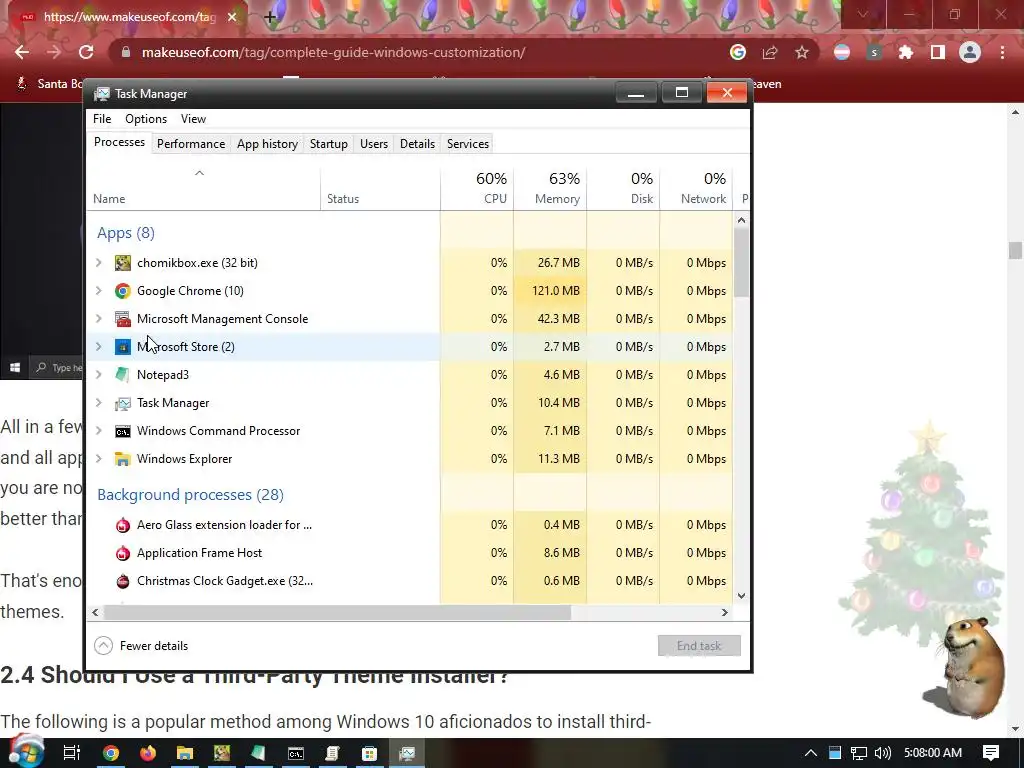Screen dimensions: 1024x768
Task: Open Chrome profile avatar
Action: (x=970, y=52)
